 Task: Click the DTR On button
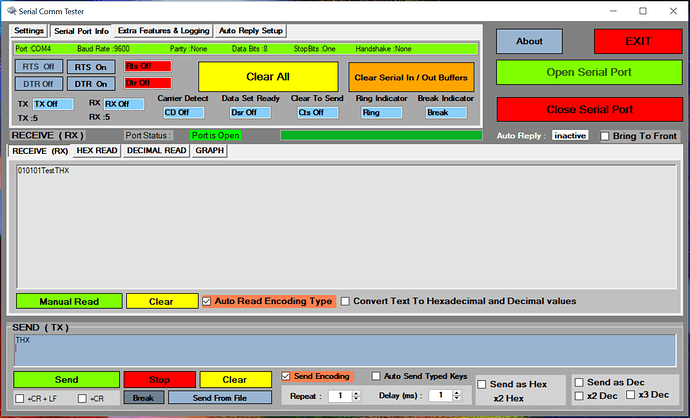tap(91, 84)
